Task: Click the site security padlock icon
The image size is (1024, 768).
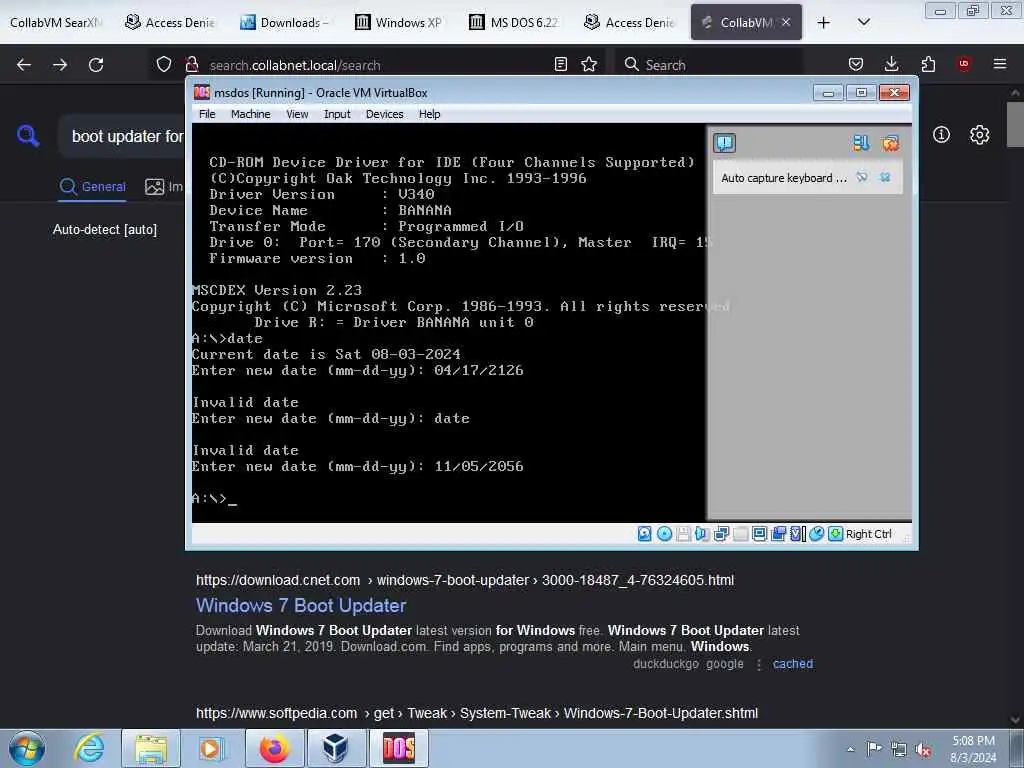Action: [x=192, y=64]
